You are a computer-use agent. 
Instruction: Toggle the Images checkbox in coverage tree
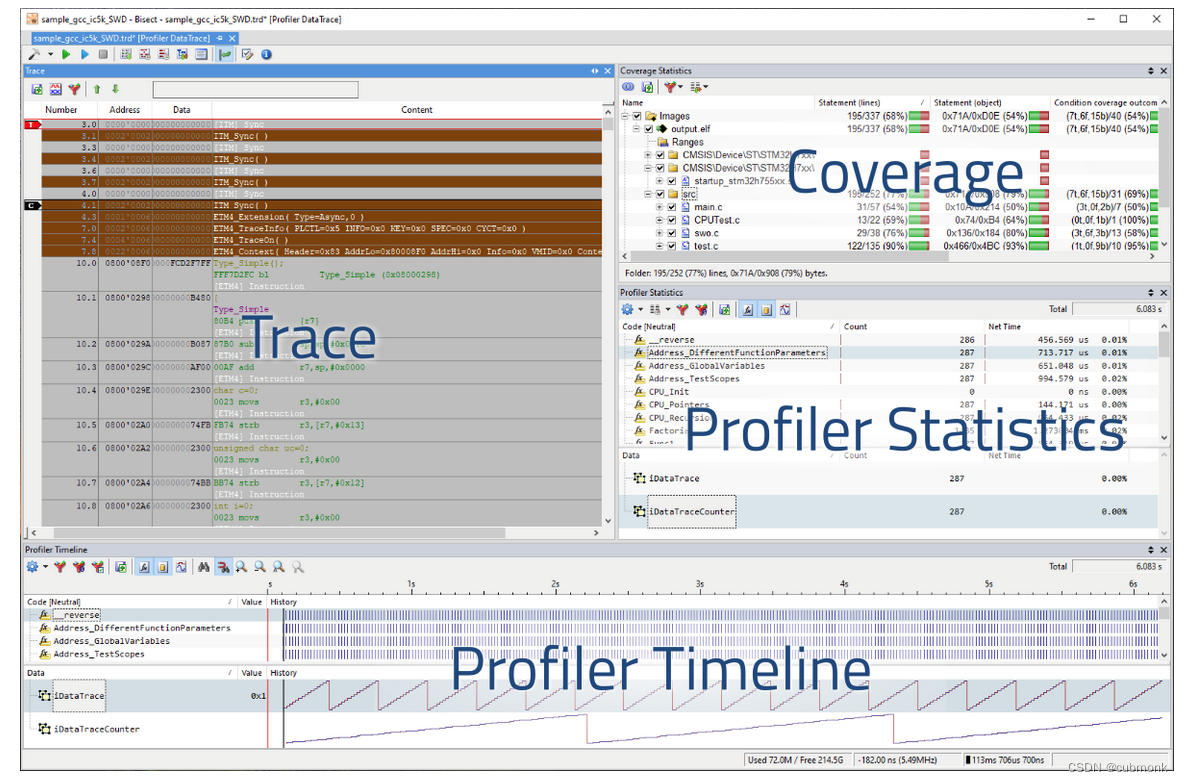click(637, 116)
